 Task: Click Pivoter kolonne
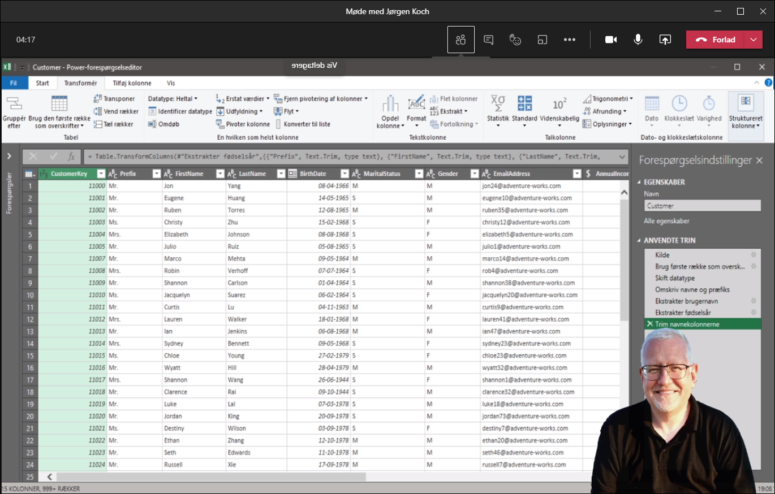[243, 124]
